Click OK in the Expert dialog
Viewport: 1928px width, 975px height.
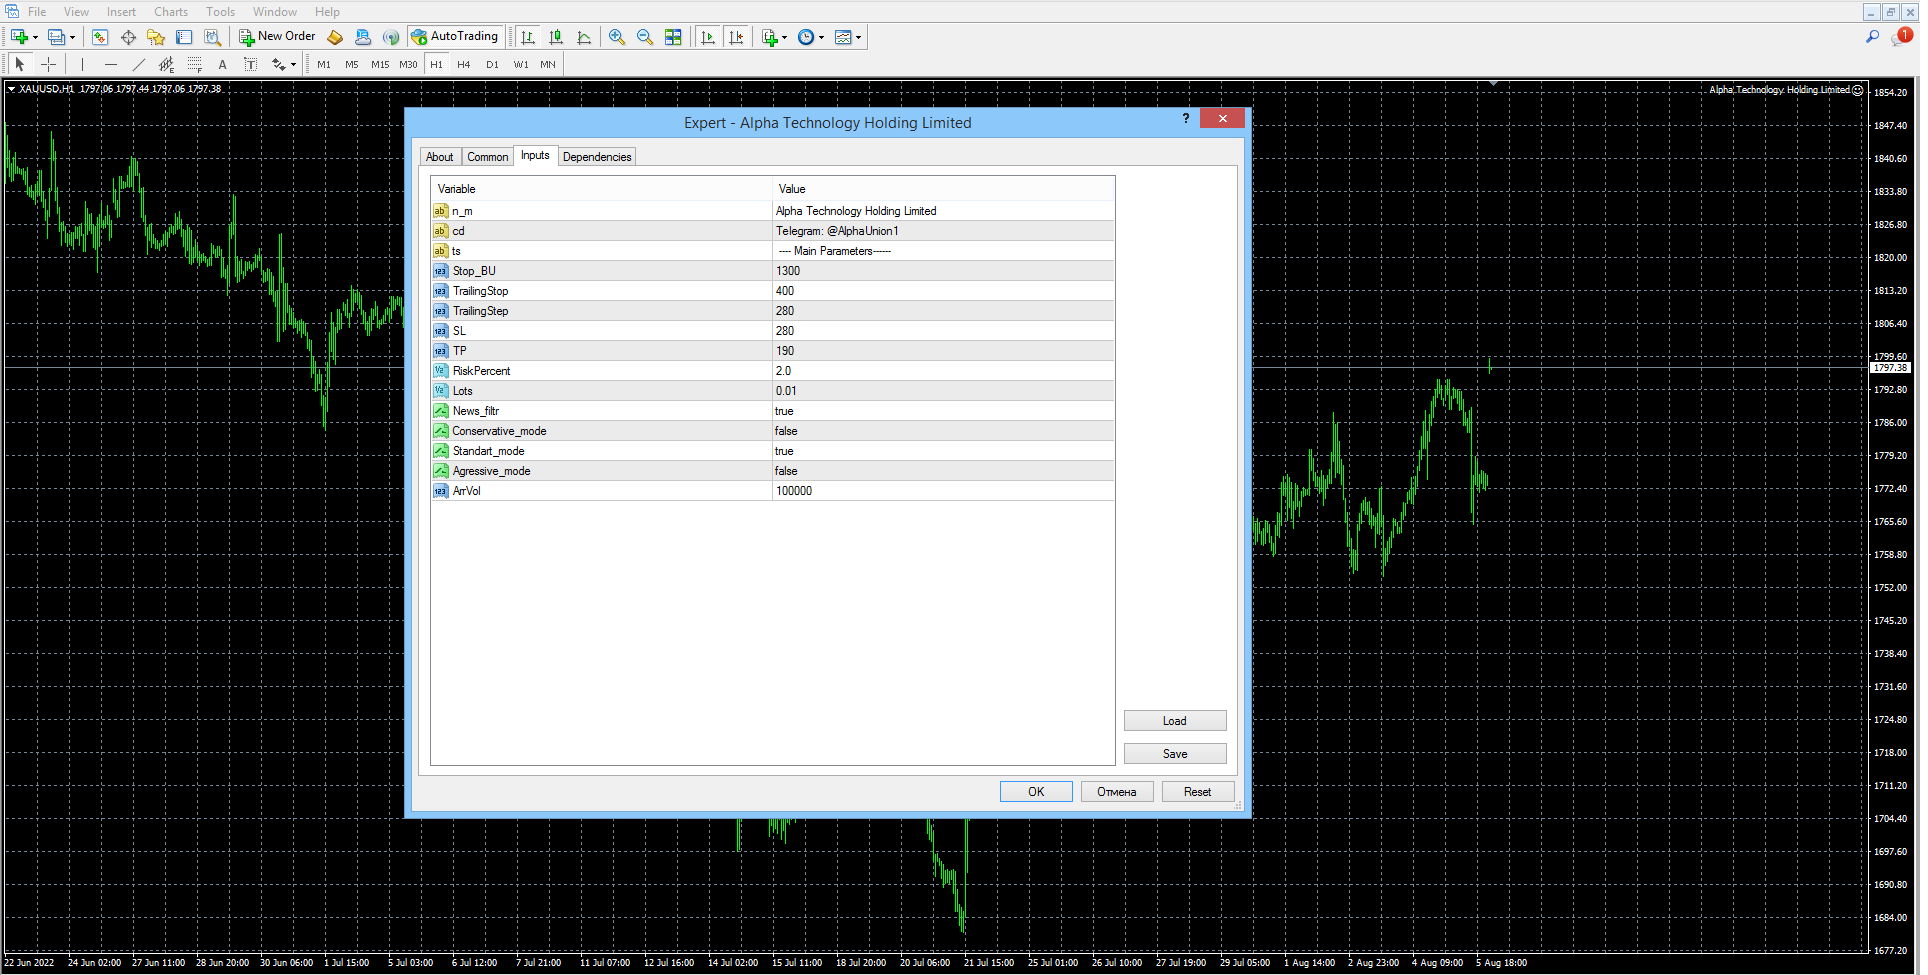pyautogui.click(x=1036, y=792)
